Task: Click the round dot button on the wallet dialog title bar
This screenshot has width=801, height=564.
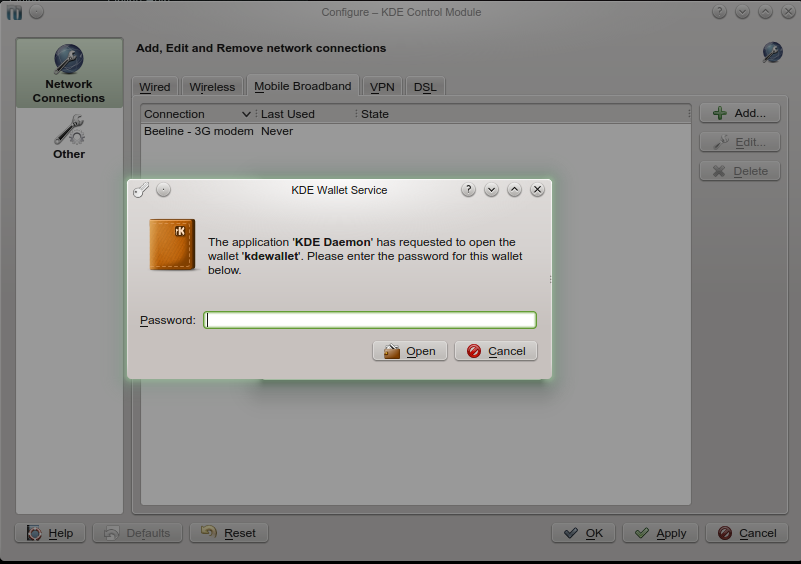Action: pyautogui.click(x=163, y=190)
